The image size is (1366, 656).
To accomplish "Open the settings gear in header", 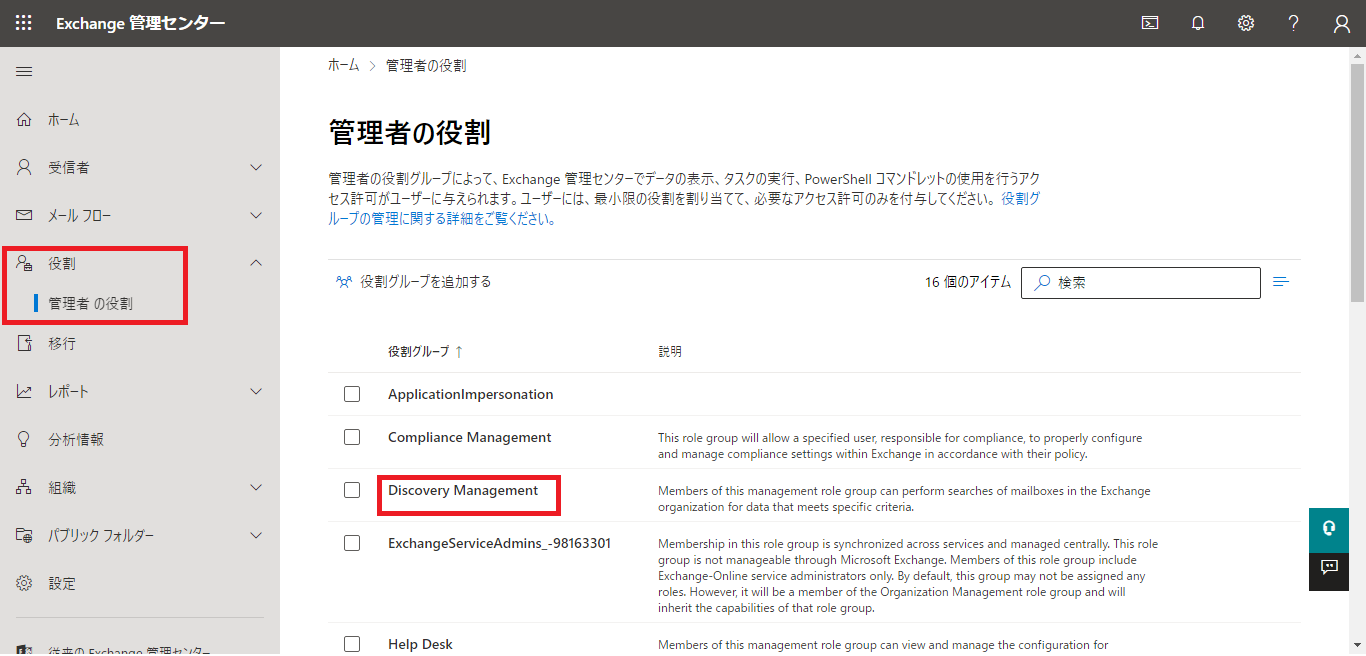I will pos(1246,23).
